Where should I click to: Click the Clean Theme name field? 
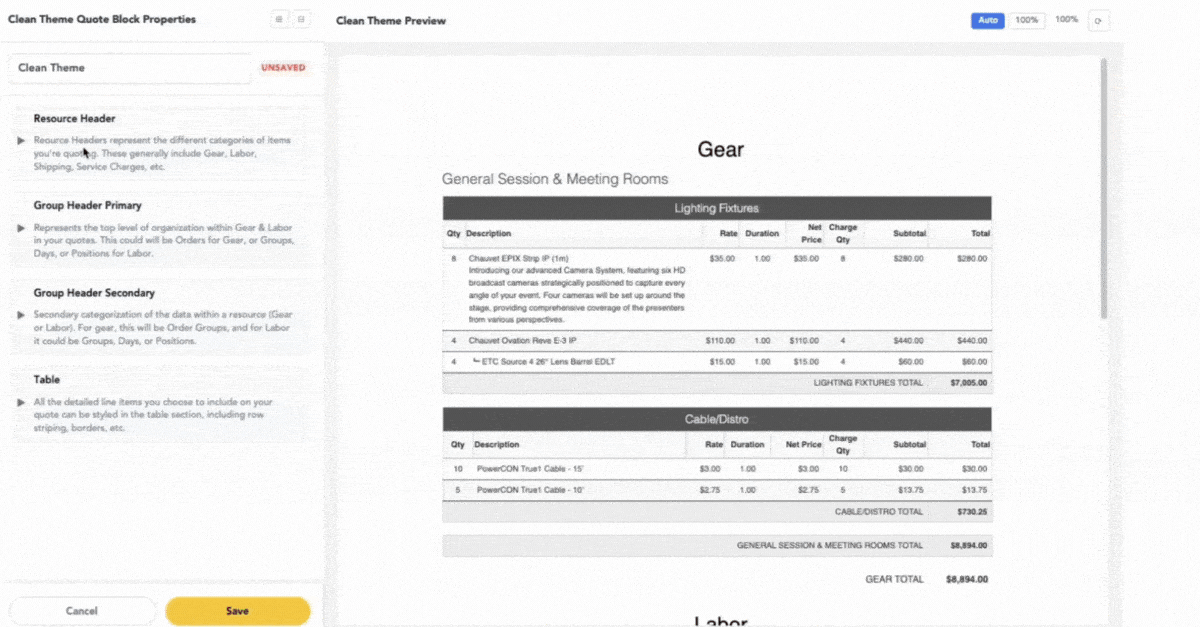point(130,68)
